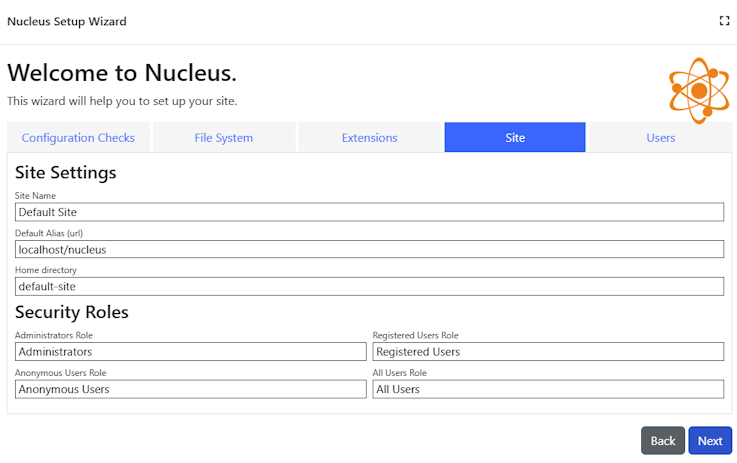Click the Security Roles section heading

pos(72,312)
